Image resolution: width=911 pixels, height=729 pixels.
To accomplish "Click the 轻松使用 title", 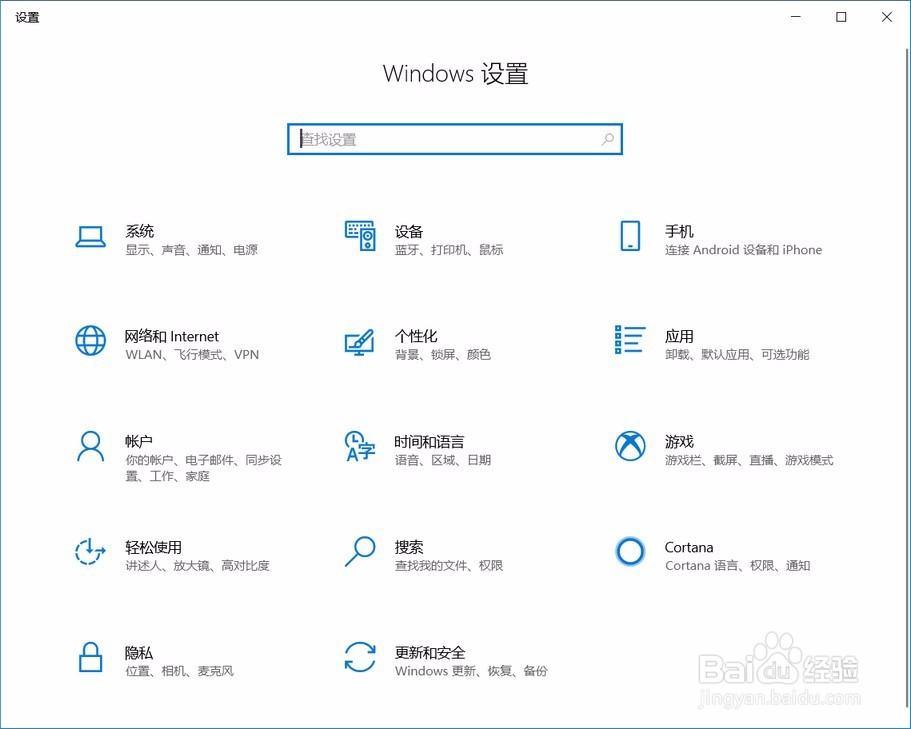I will tap(153, 547).
